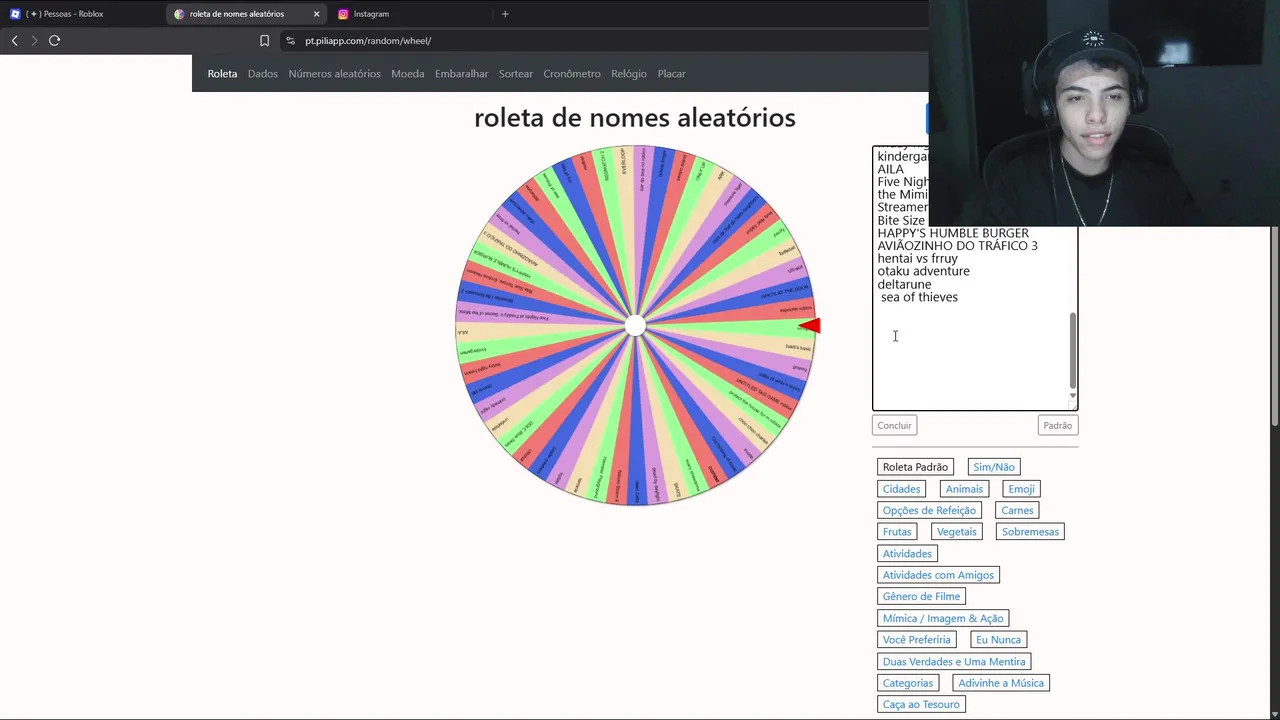Screen dimensions: 1280x720
Task: Select the Atividades com Amigos preset
Action: point(938,575)
